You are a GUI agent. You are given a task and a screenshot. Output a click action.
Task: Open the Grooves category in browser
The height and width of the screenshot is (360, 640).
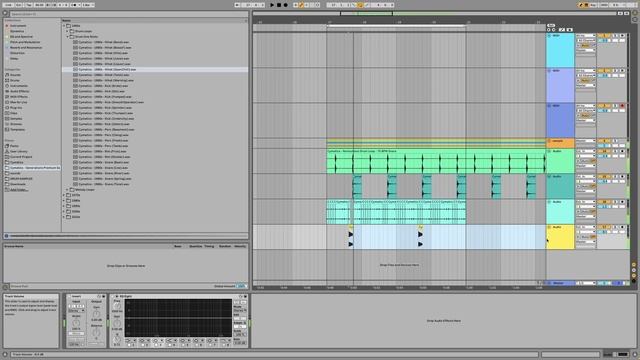pos(16,124)
